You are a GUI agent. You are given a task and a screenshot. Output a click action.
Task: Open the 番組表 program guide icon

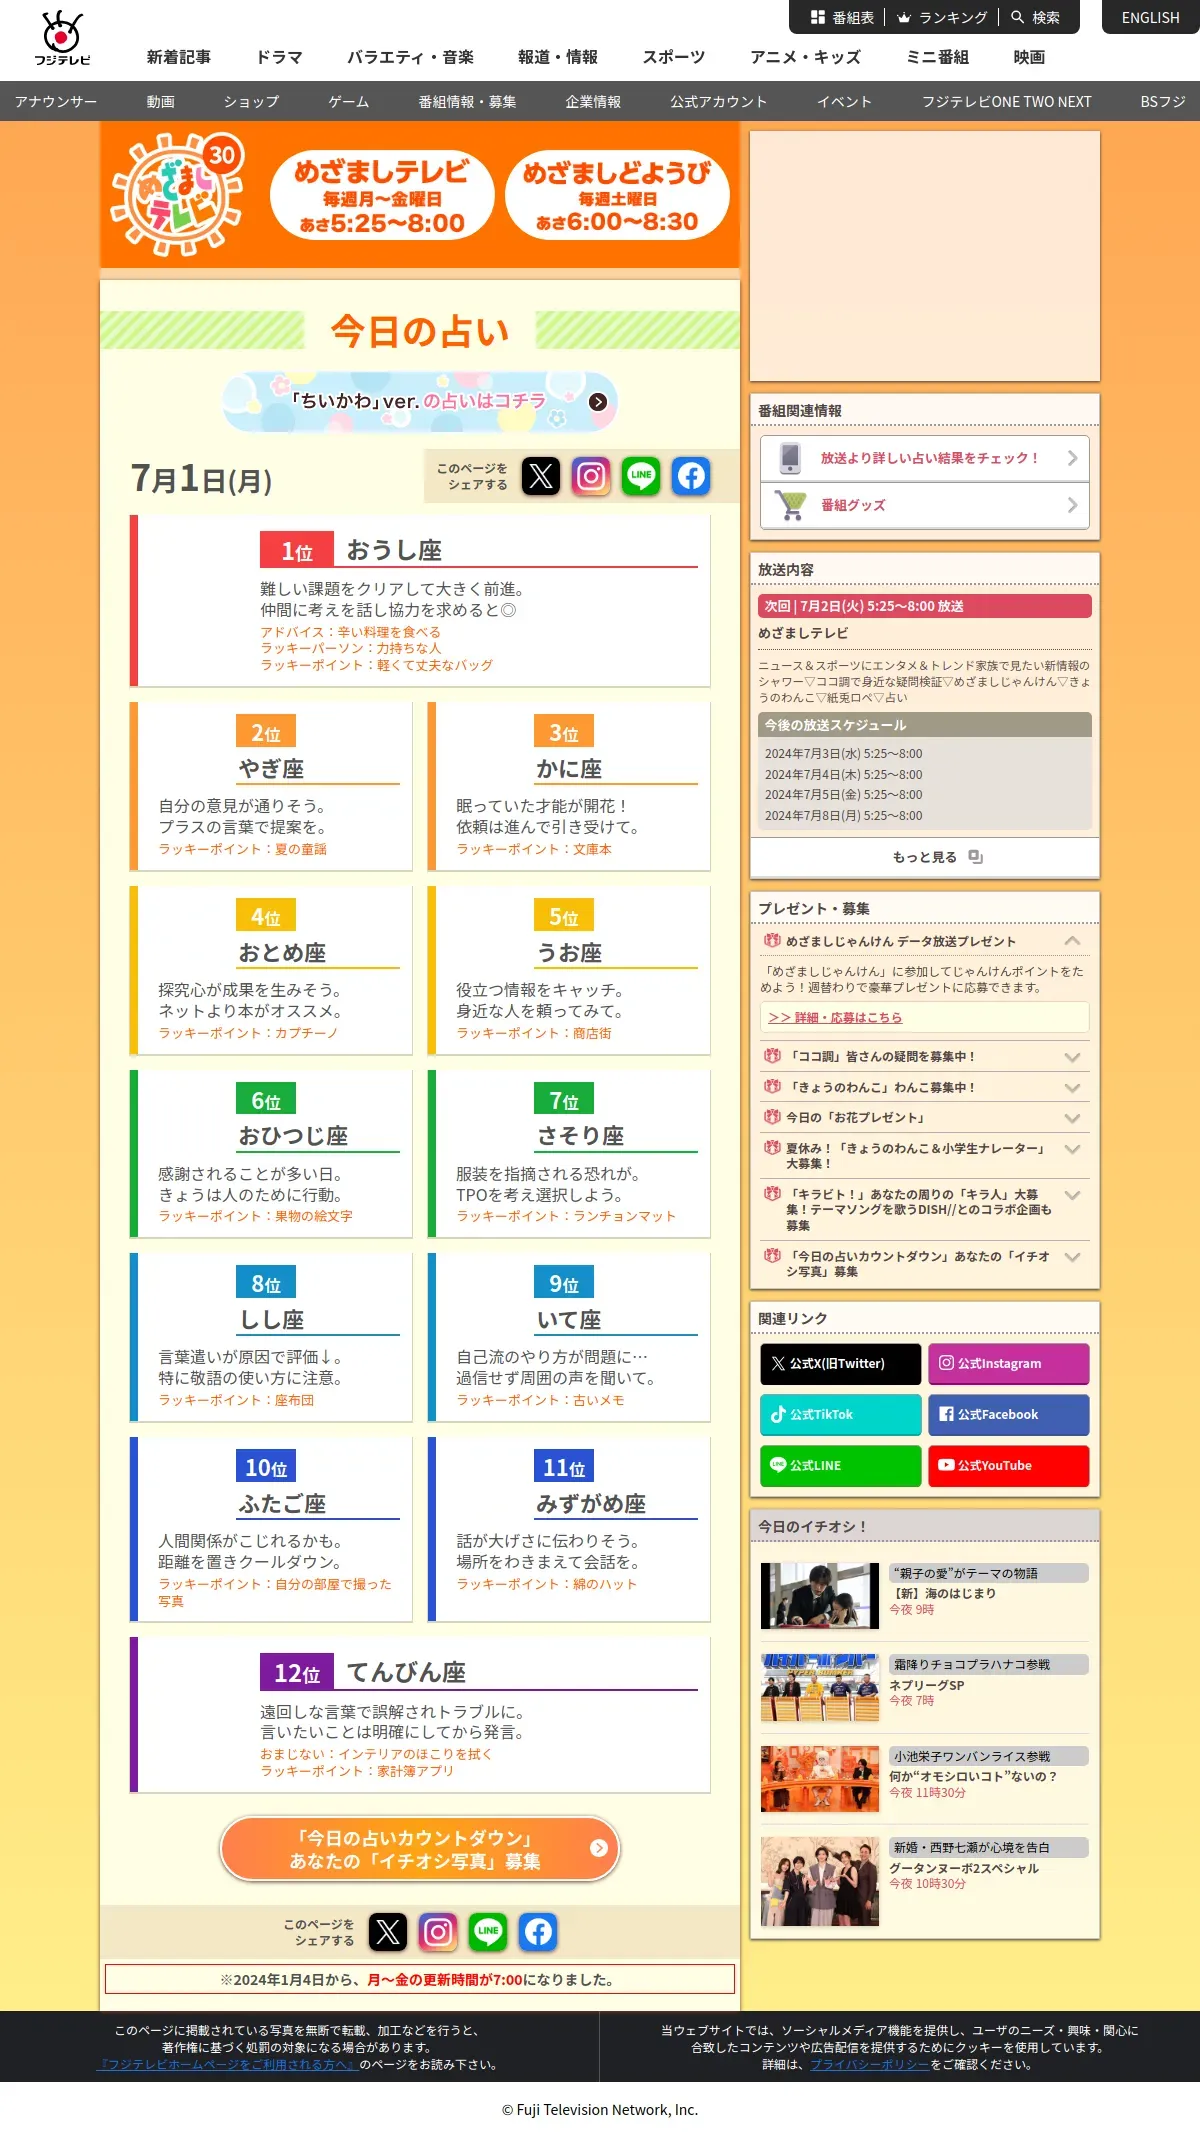pos(818,17)
